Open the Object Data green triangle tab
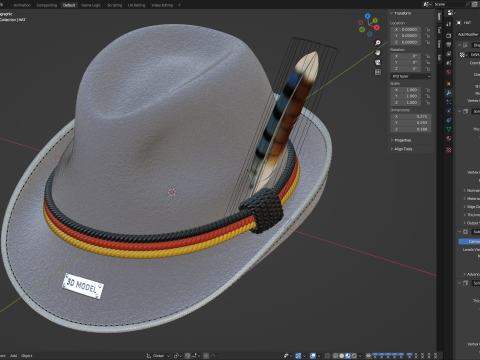Screen dimensions: 480x360 (x=449, y=129)
